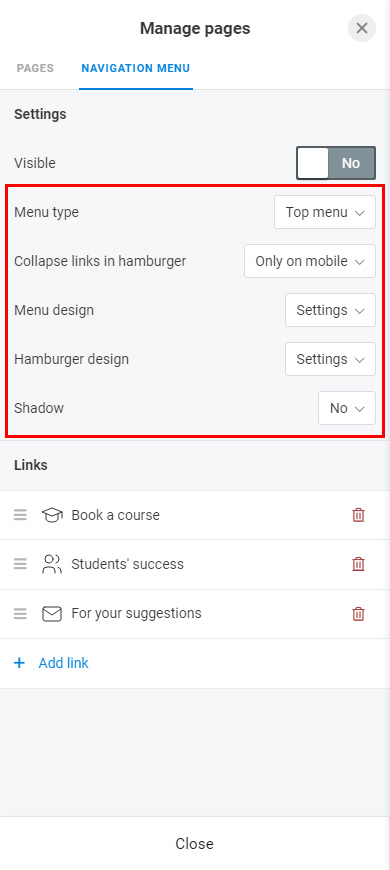Toggle the Visible switch
390x870 pixels.
[336, 163]
